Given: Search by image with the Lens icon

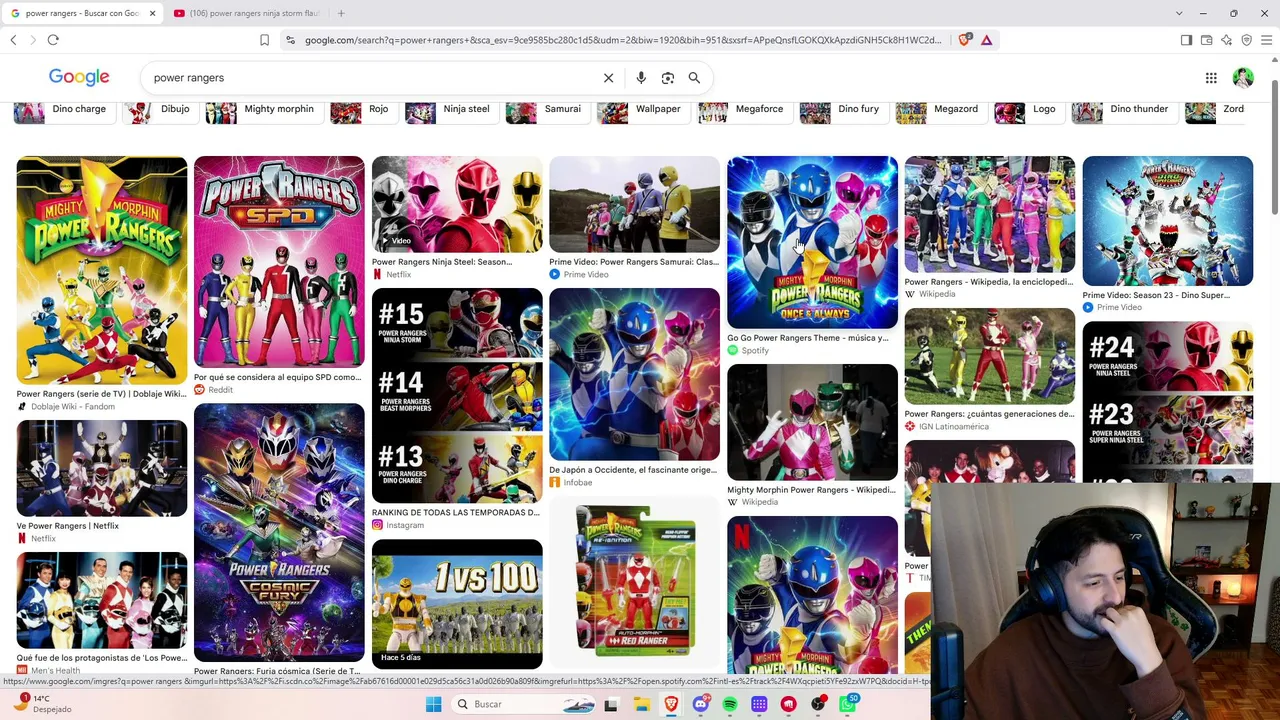Looking at the screenshot, I should [668, 78].
